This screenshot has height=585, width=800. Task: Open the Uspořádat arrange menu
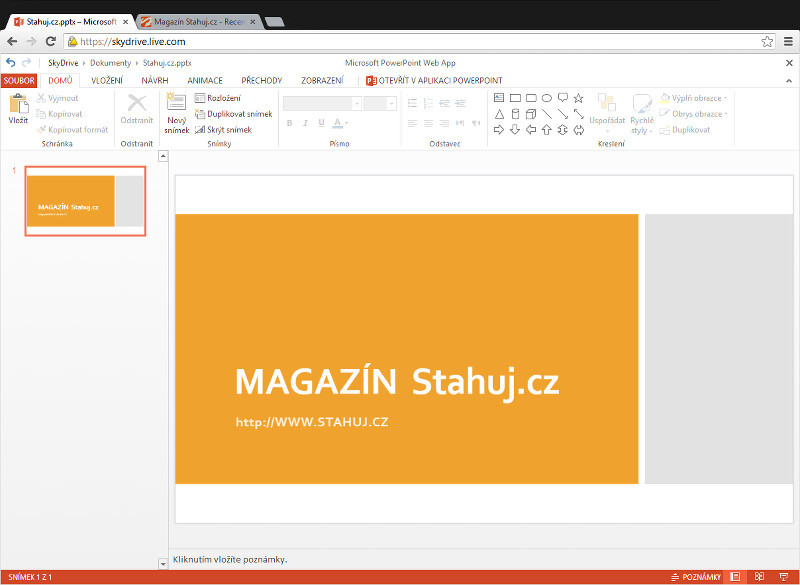point(607,115)
